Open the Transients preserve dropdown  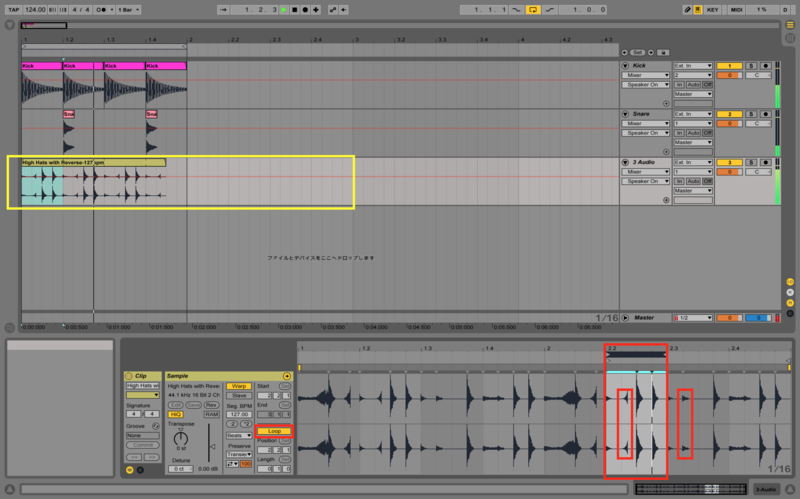tap(239, 455)
